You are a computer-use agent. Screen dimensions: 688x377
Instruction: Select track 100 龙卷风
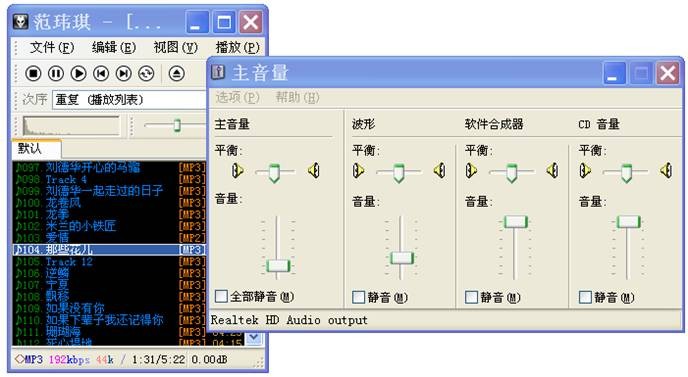click(x=109, y=203)
